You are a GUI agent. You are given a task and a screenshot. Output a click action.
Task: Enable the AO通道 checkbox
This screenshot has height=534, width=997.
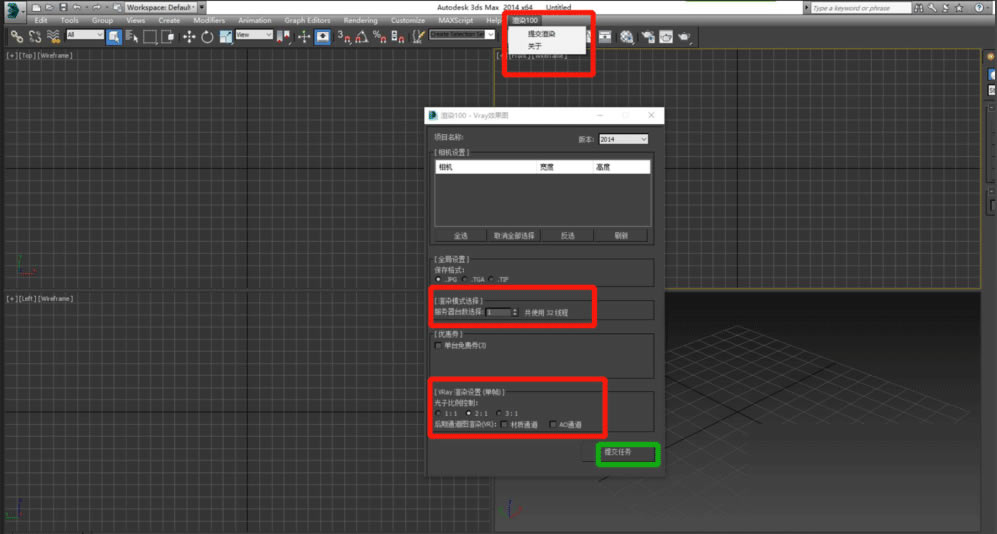[x=552, y=424]
